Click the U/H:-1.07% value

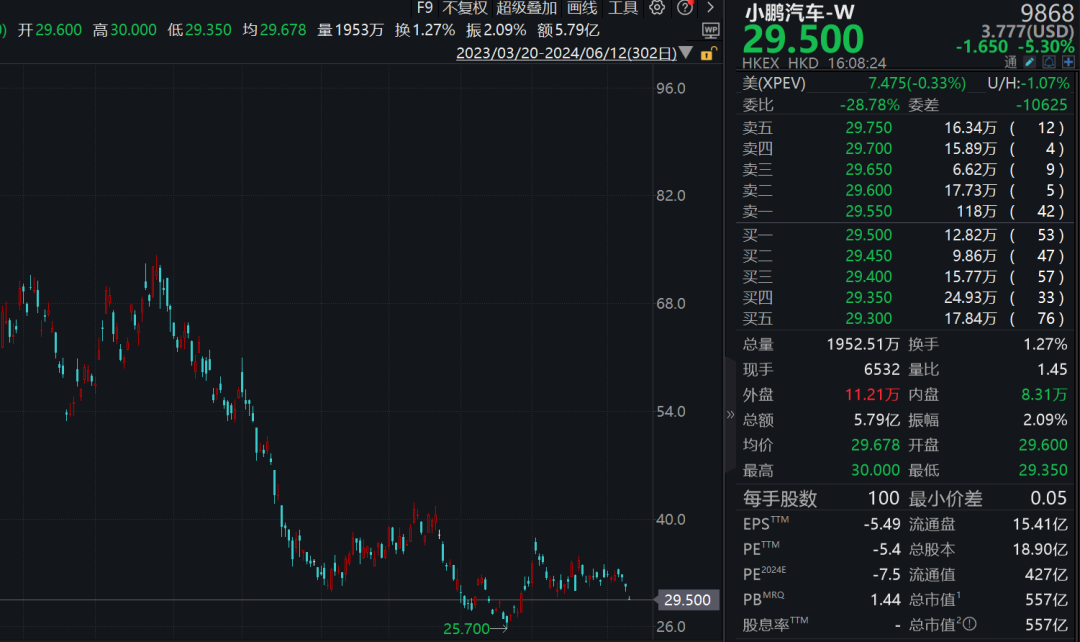coord(1028,83)
